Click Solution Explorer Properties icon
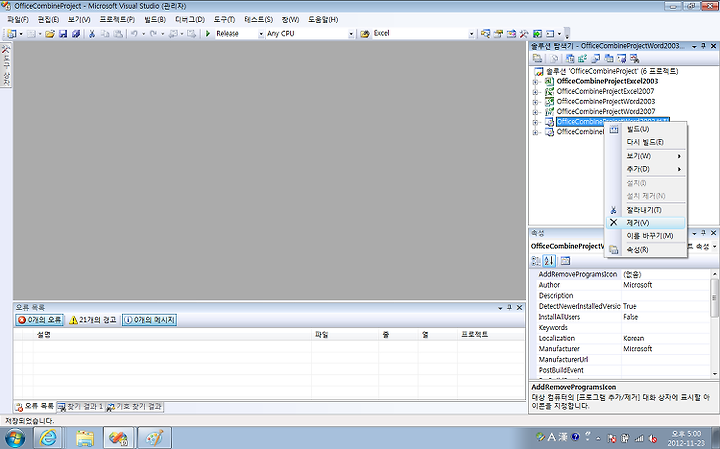This screenshot has width=720, height=449. click(537, 58)
